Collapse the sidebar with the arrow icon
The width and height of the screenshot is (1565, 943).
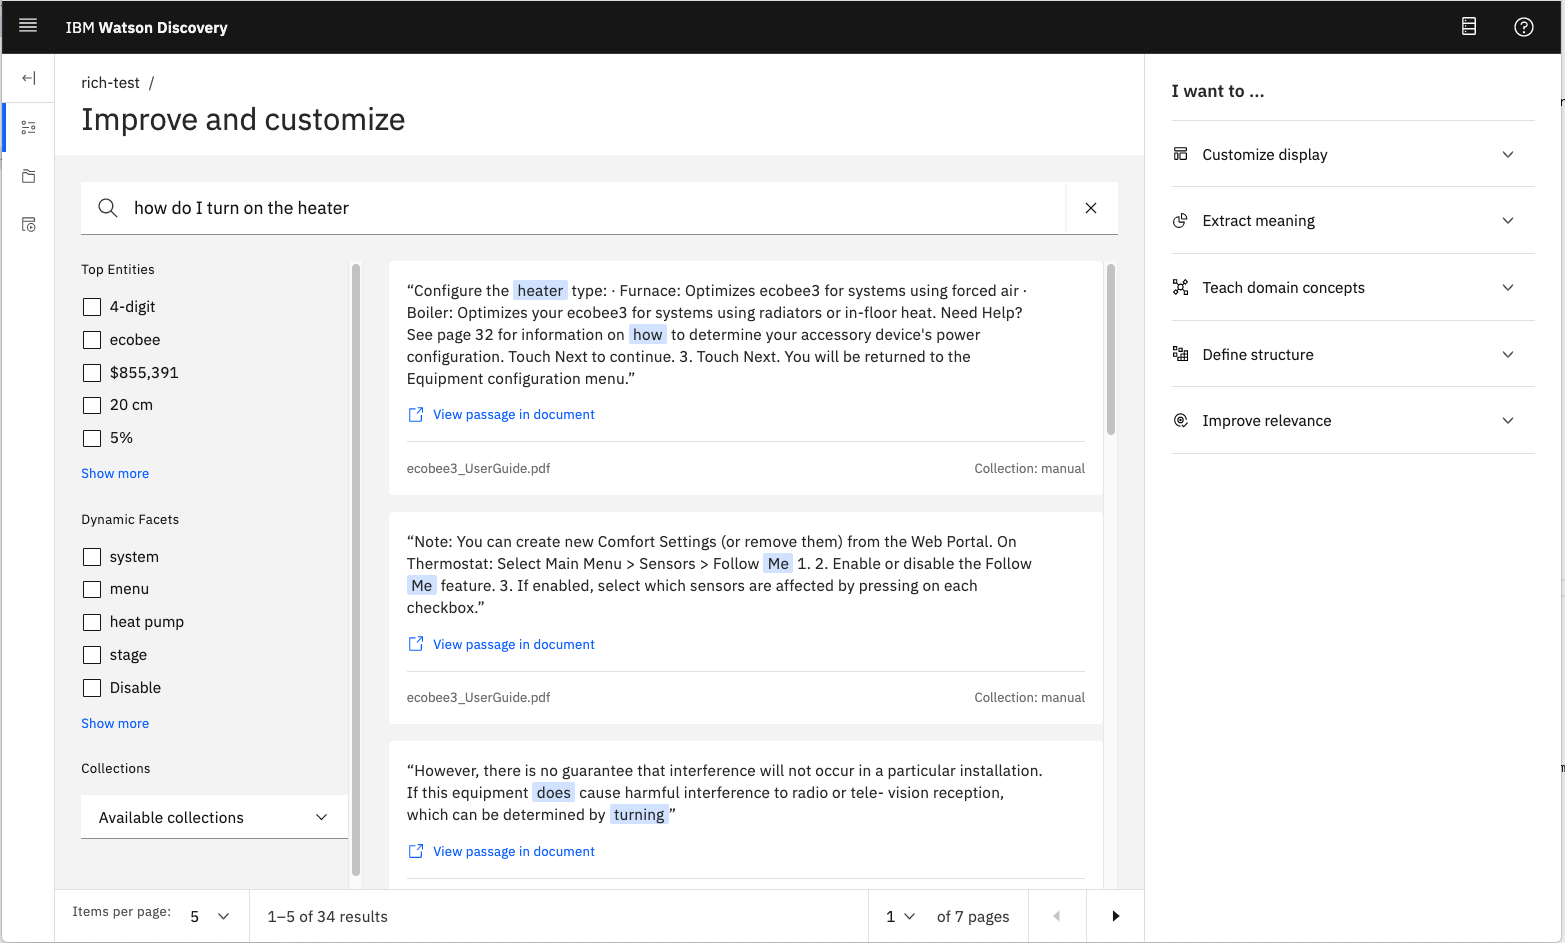[x=29, y=78]
